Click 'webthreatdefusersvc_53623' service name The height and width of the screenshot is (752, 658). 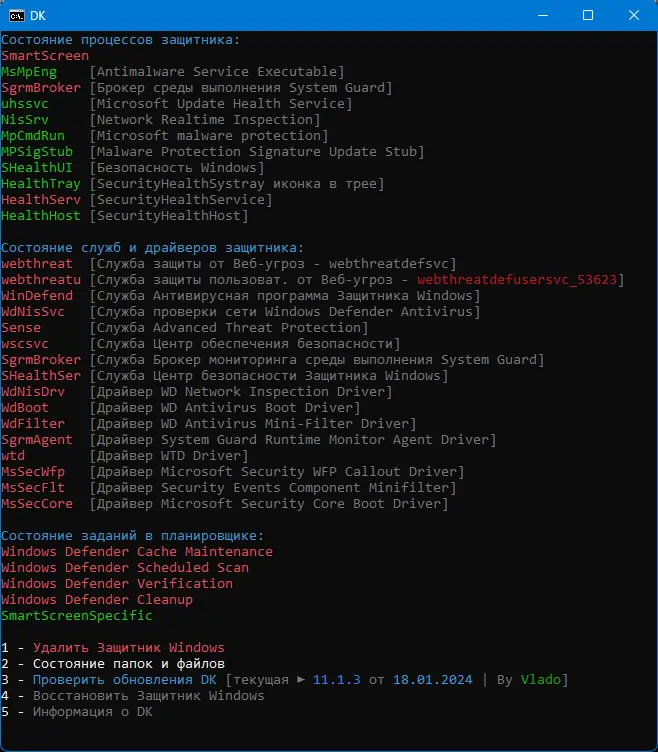[519, 280]
